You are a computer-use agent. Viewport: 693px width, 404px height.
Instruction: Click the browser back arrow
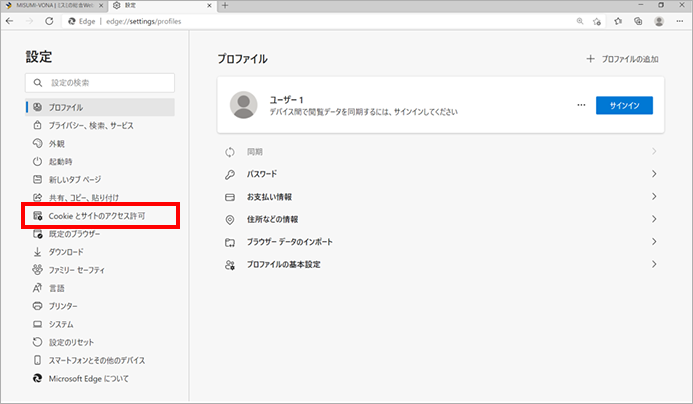click(x=10, y=21)
